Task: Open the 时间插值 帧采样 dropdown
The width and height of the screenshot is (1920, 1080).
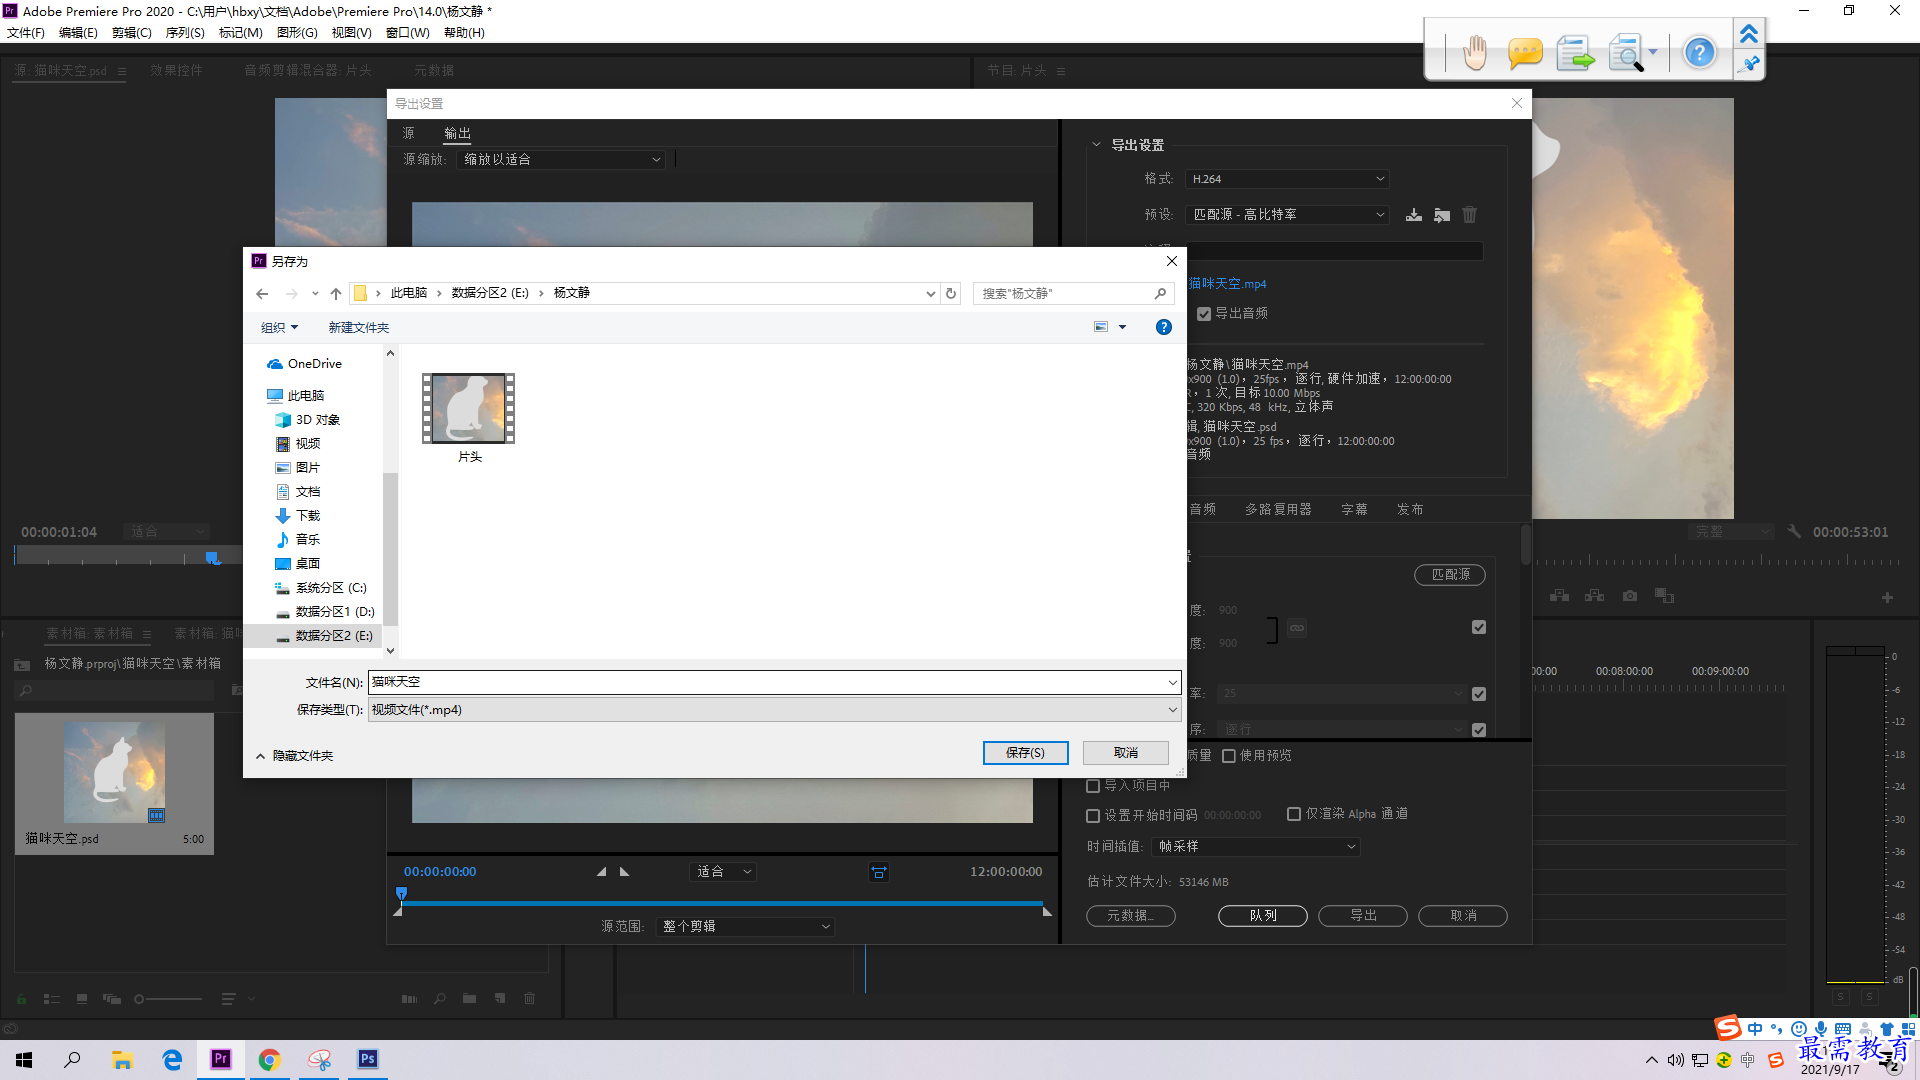Action: (x=1256, y=847)
